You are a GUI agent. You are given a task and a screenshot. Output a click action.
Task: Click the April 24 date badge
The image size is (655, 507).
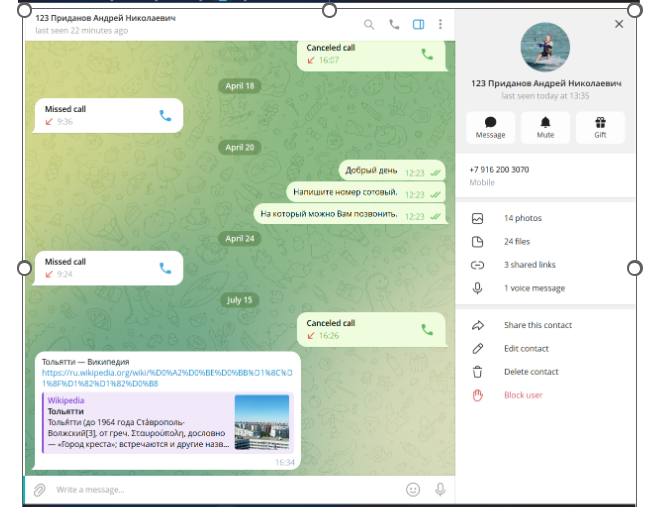[240, 238]
